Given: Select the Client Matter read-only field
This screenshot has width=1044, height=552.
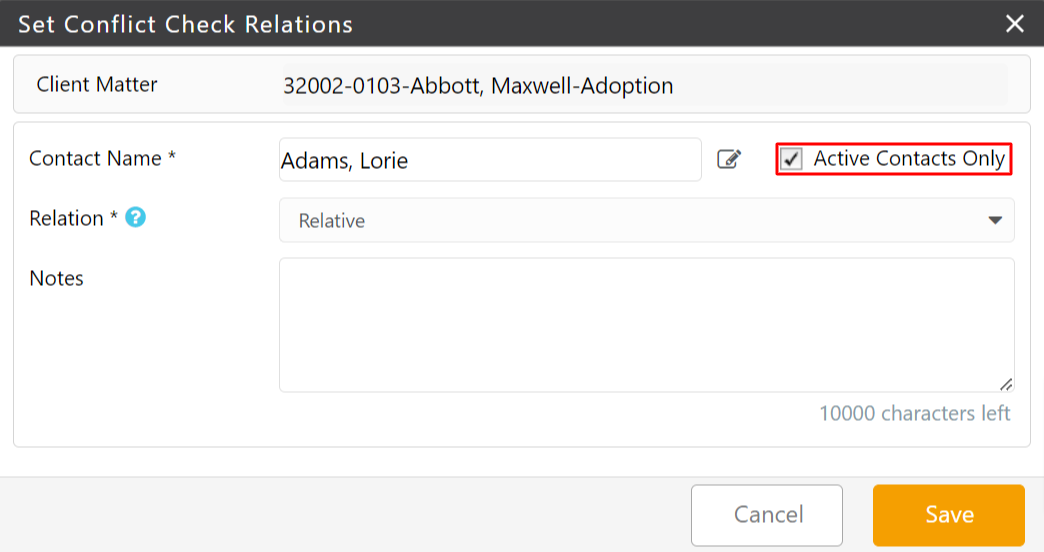Looking at the screenshot, I should pos(645,85).
